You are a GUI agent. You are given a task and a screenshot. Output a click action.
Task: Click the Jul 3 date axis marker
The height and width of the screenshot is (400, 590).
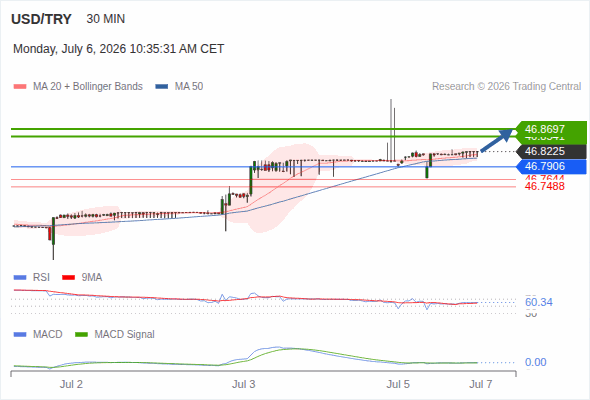pos(243,384)
